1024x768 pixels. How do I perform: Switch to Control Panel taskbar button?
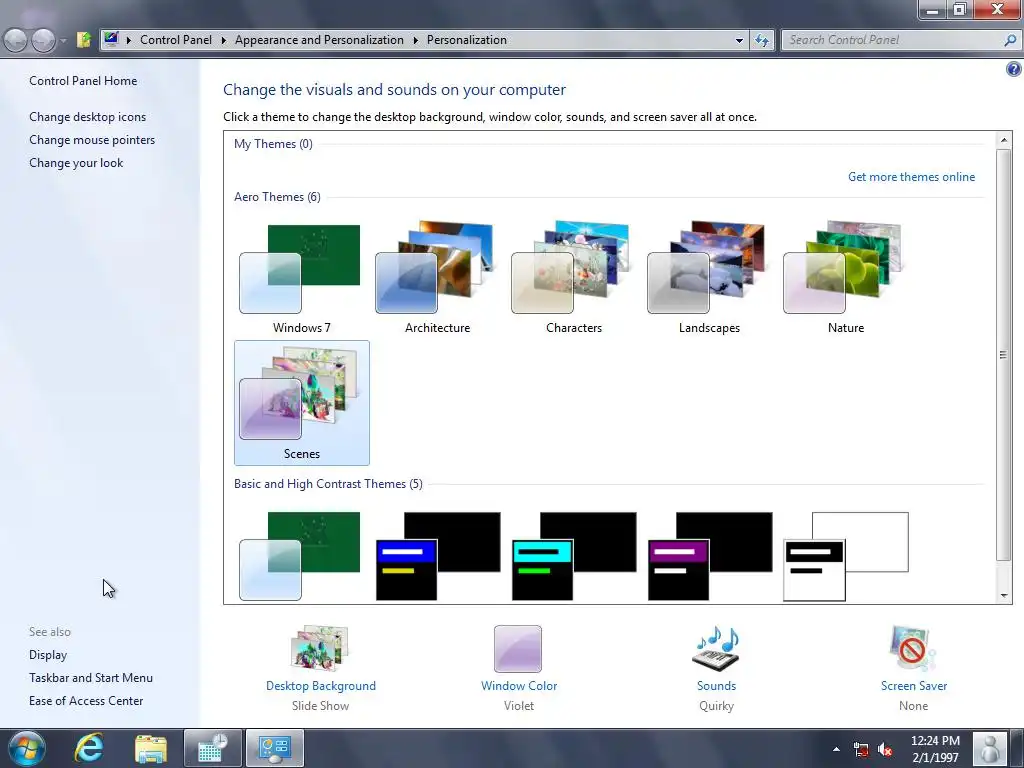pyautogui.click(x=275, y=748)
